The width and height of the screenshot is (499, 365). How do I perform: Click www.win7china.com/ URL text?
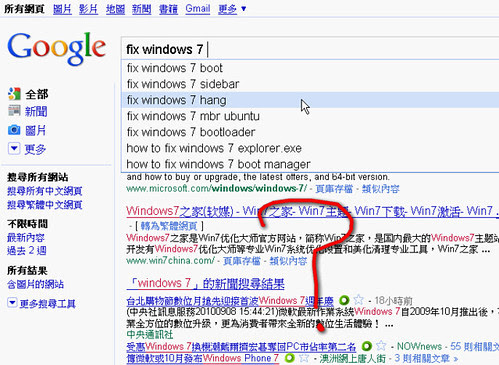(x=170, y=260)
